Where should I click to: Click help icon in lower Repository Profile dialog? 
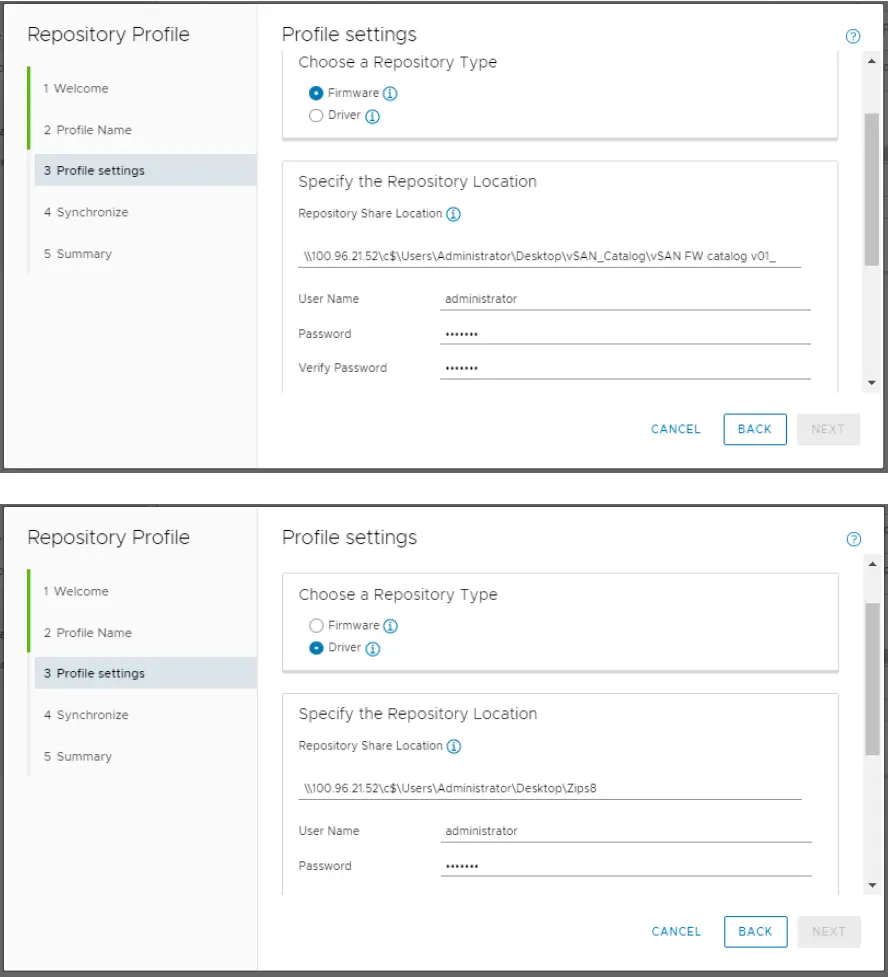point(853,539)
